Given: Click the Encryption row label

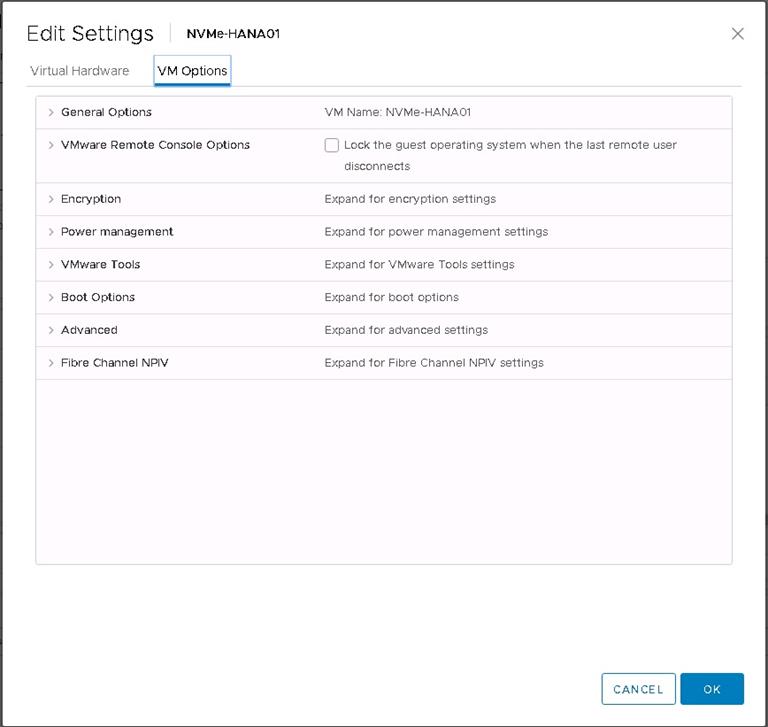Looking at the screenshot, I should click(91, 199).
